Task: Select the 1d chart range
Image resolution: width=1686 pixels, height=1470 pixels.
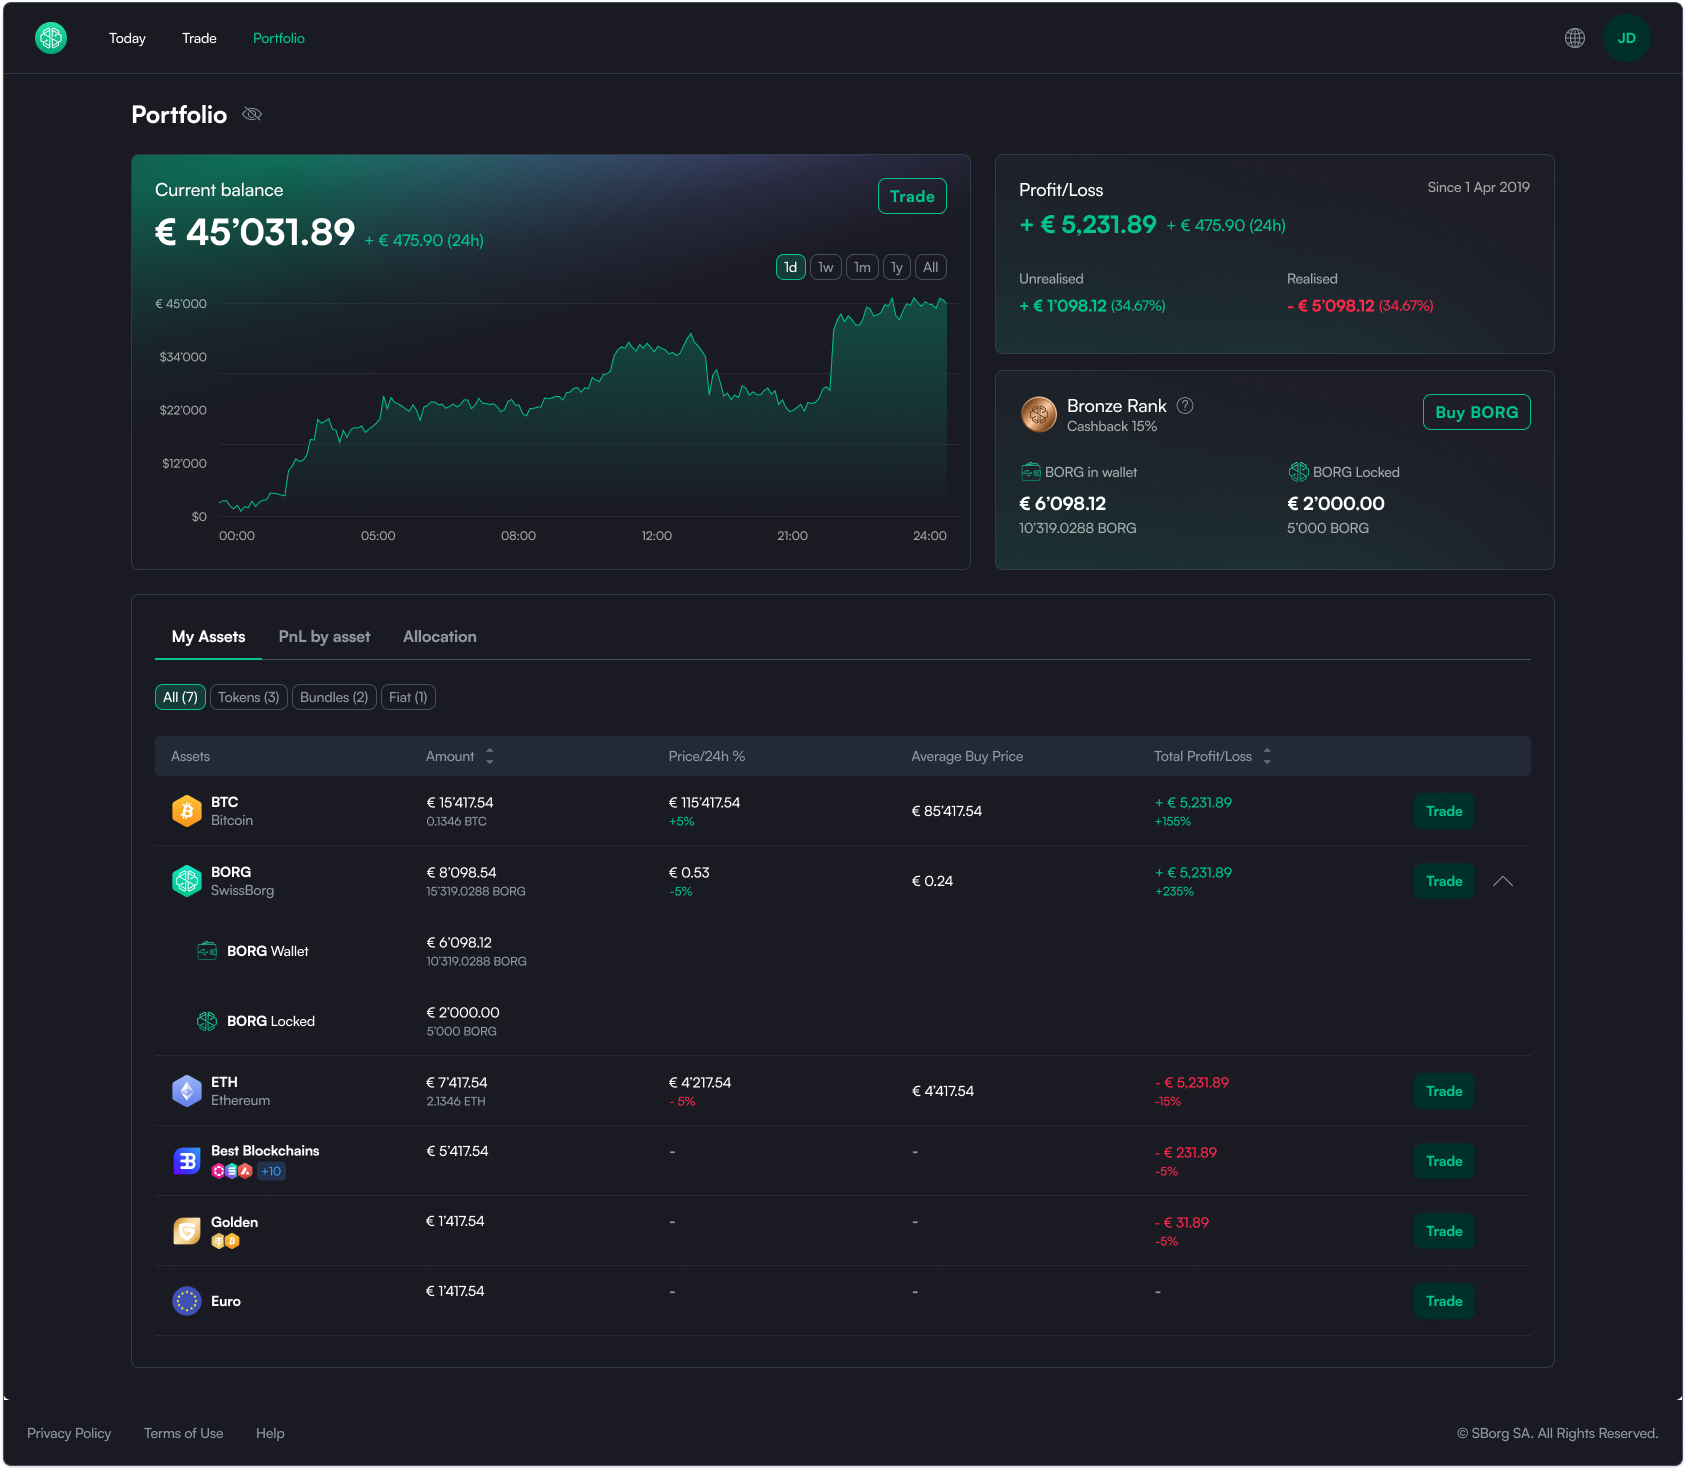Action: click(791, 267)
